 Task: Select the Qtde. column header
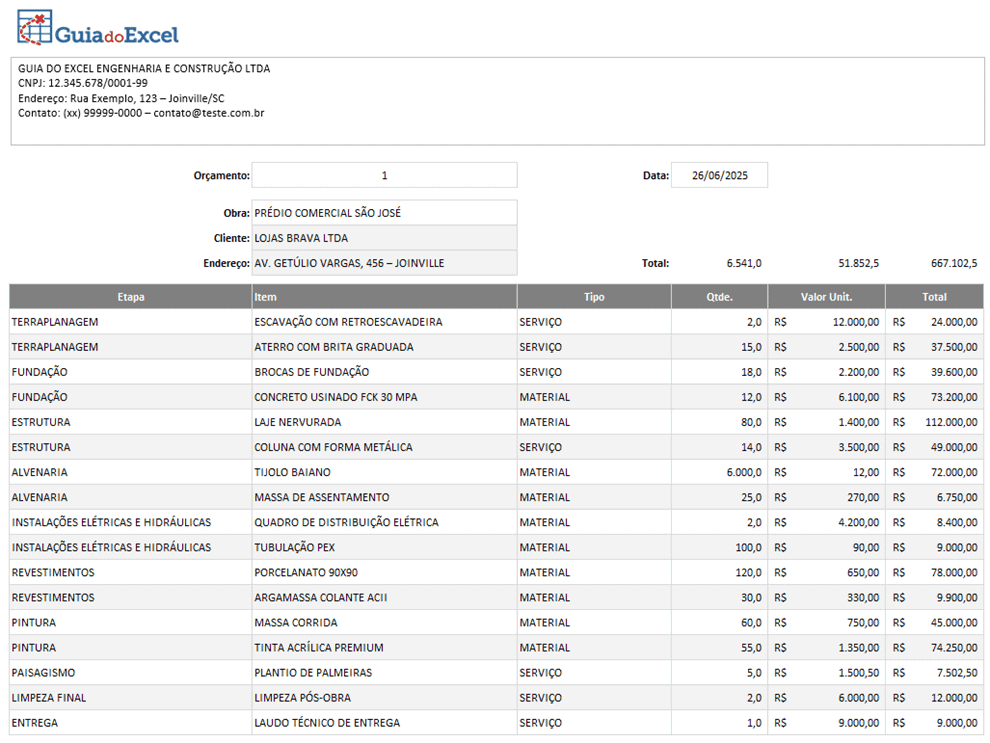click(719, 297)
